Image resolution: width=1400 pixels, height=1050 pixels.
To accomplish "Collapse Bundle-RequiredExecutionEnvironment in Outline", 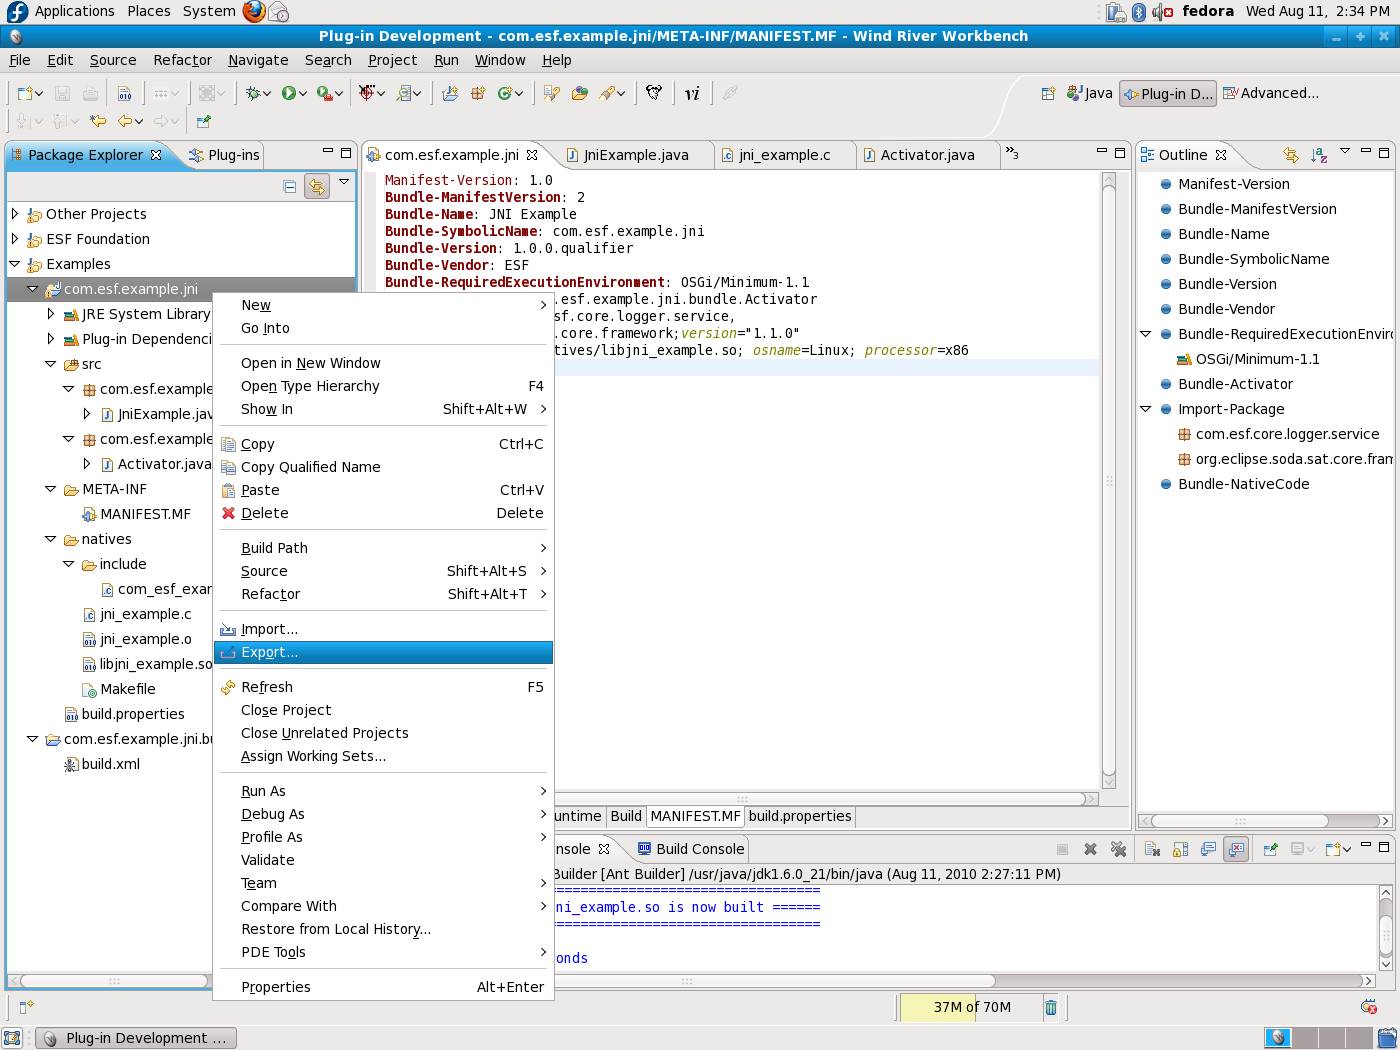I will (x=1146, y=334).
